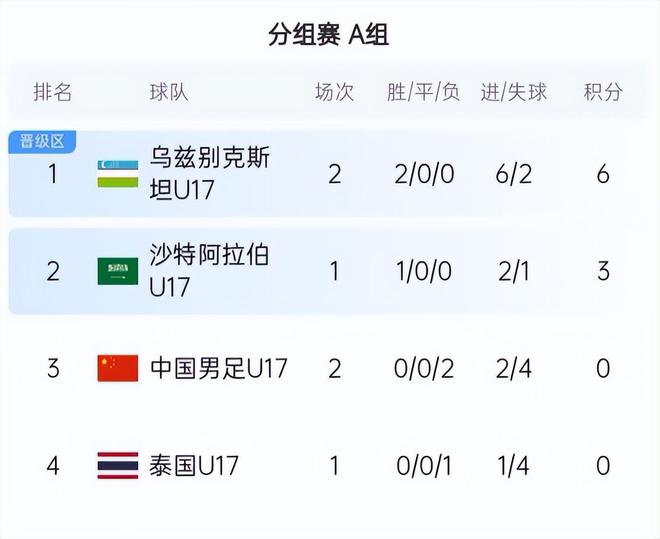
Task: Click Uzbekistan's 6 points value
Action: point(602,174)
